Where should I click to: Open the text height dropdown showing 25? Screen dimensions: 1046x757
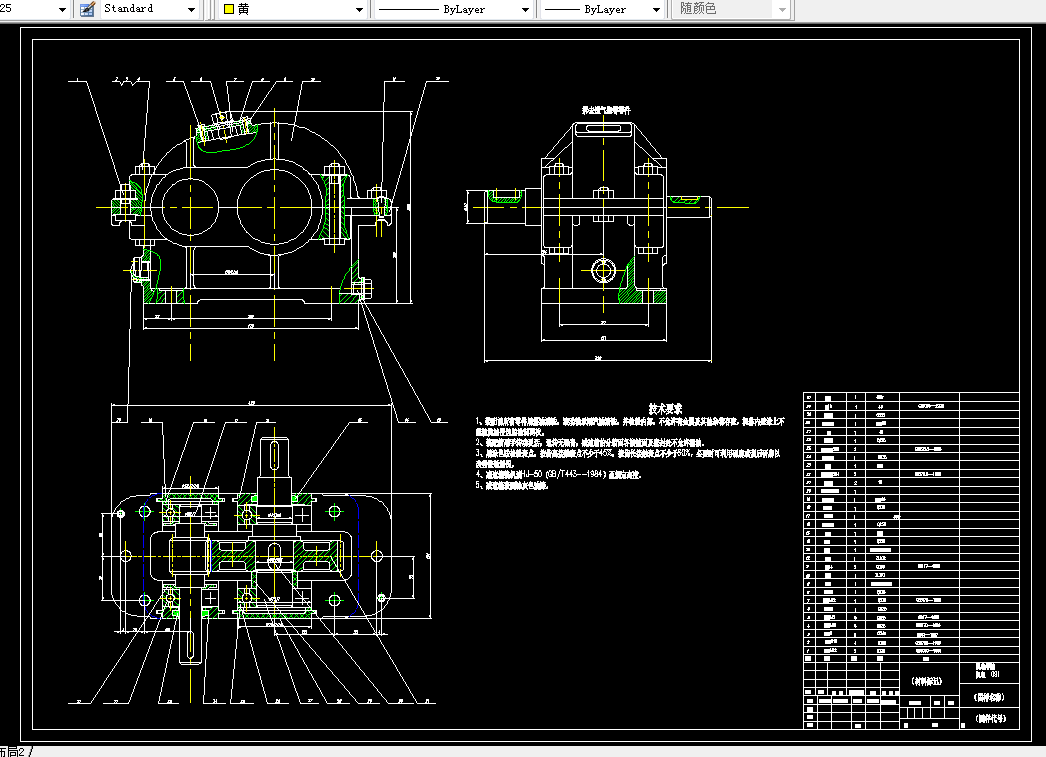61,9
